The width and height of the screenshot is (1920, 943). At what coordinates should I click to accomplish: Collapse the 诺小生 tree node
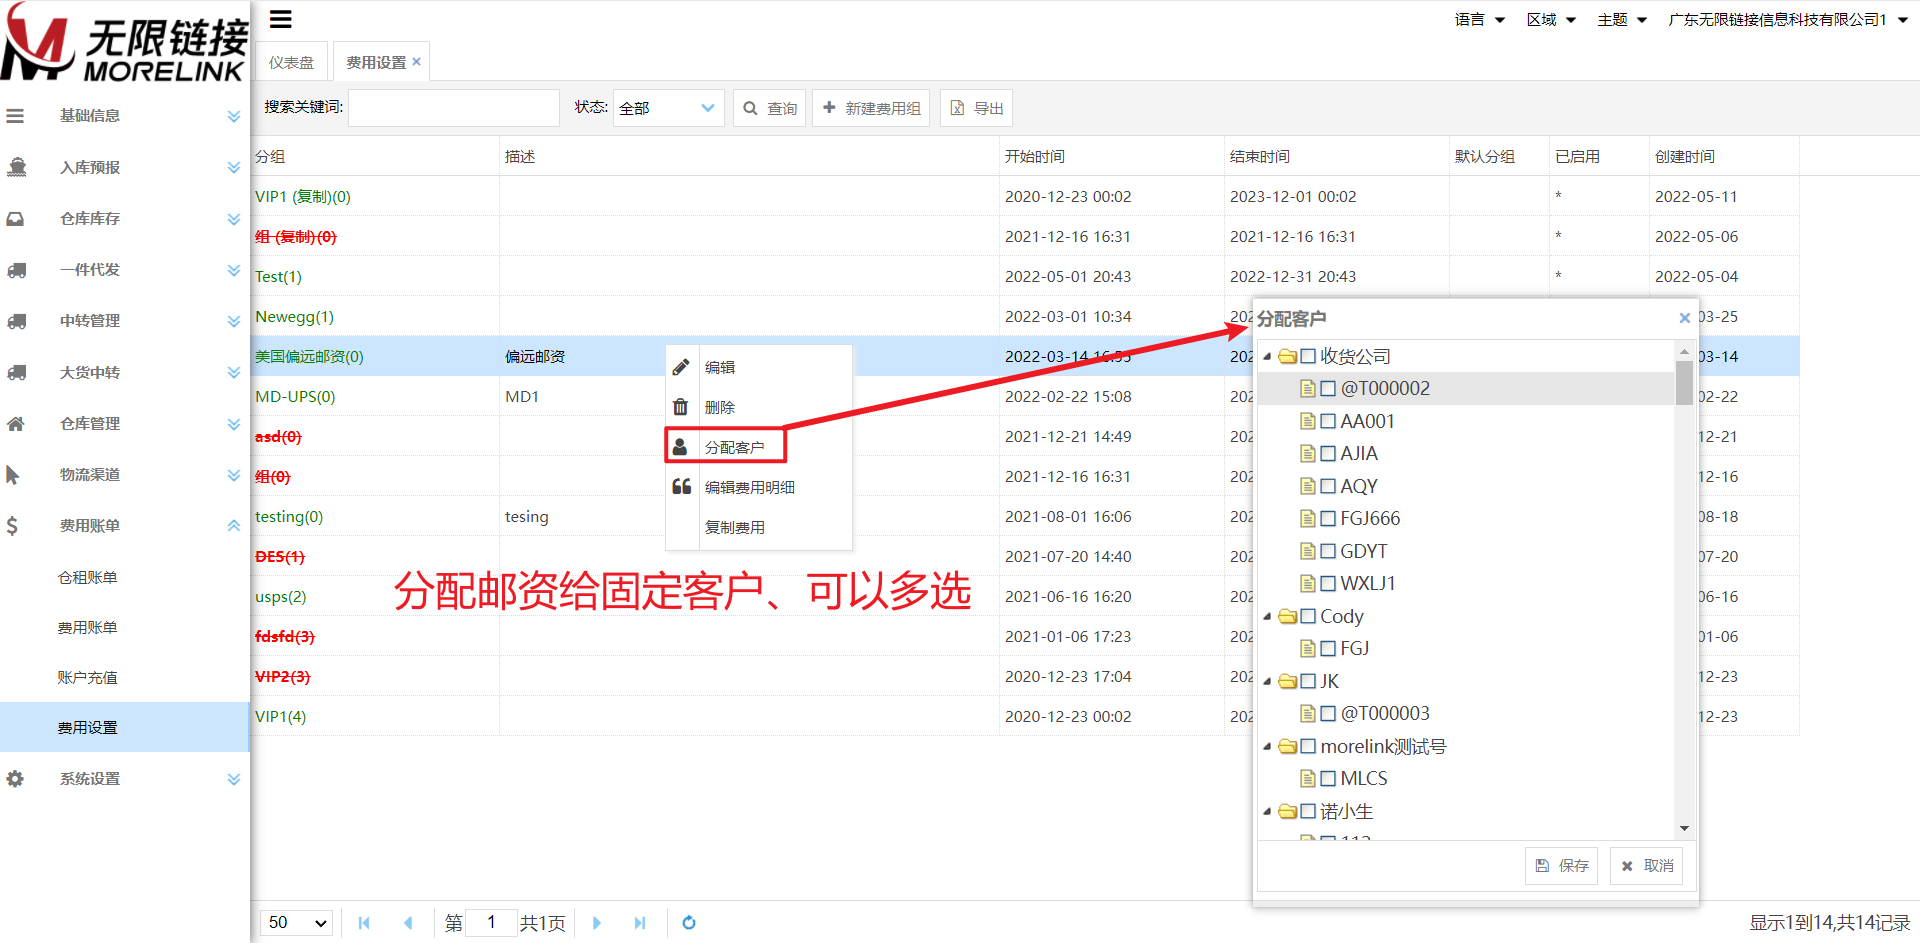(x=1267, y=811)
